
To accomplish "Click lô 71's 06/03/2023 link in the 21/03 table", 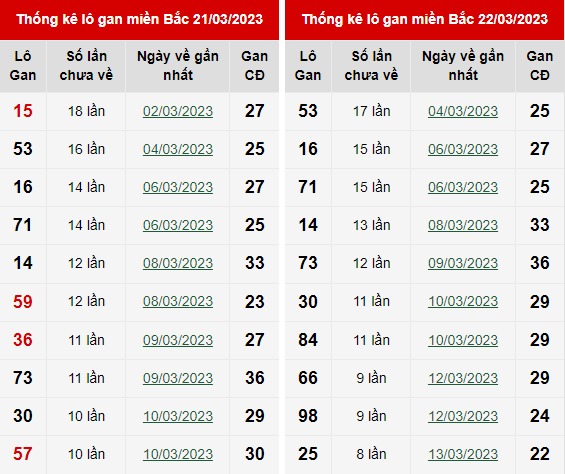I will (x=178, y=225).
